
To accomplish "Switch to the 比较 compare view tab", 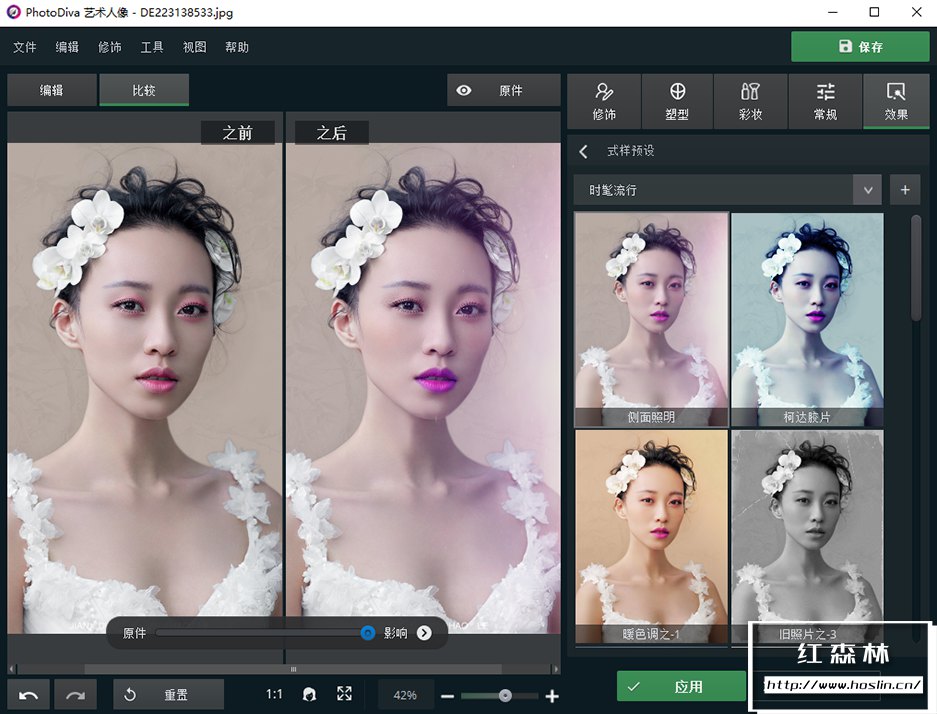I will [x=144, y=90].
